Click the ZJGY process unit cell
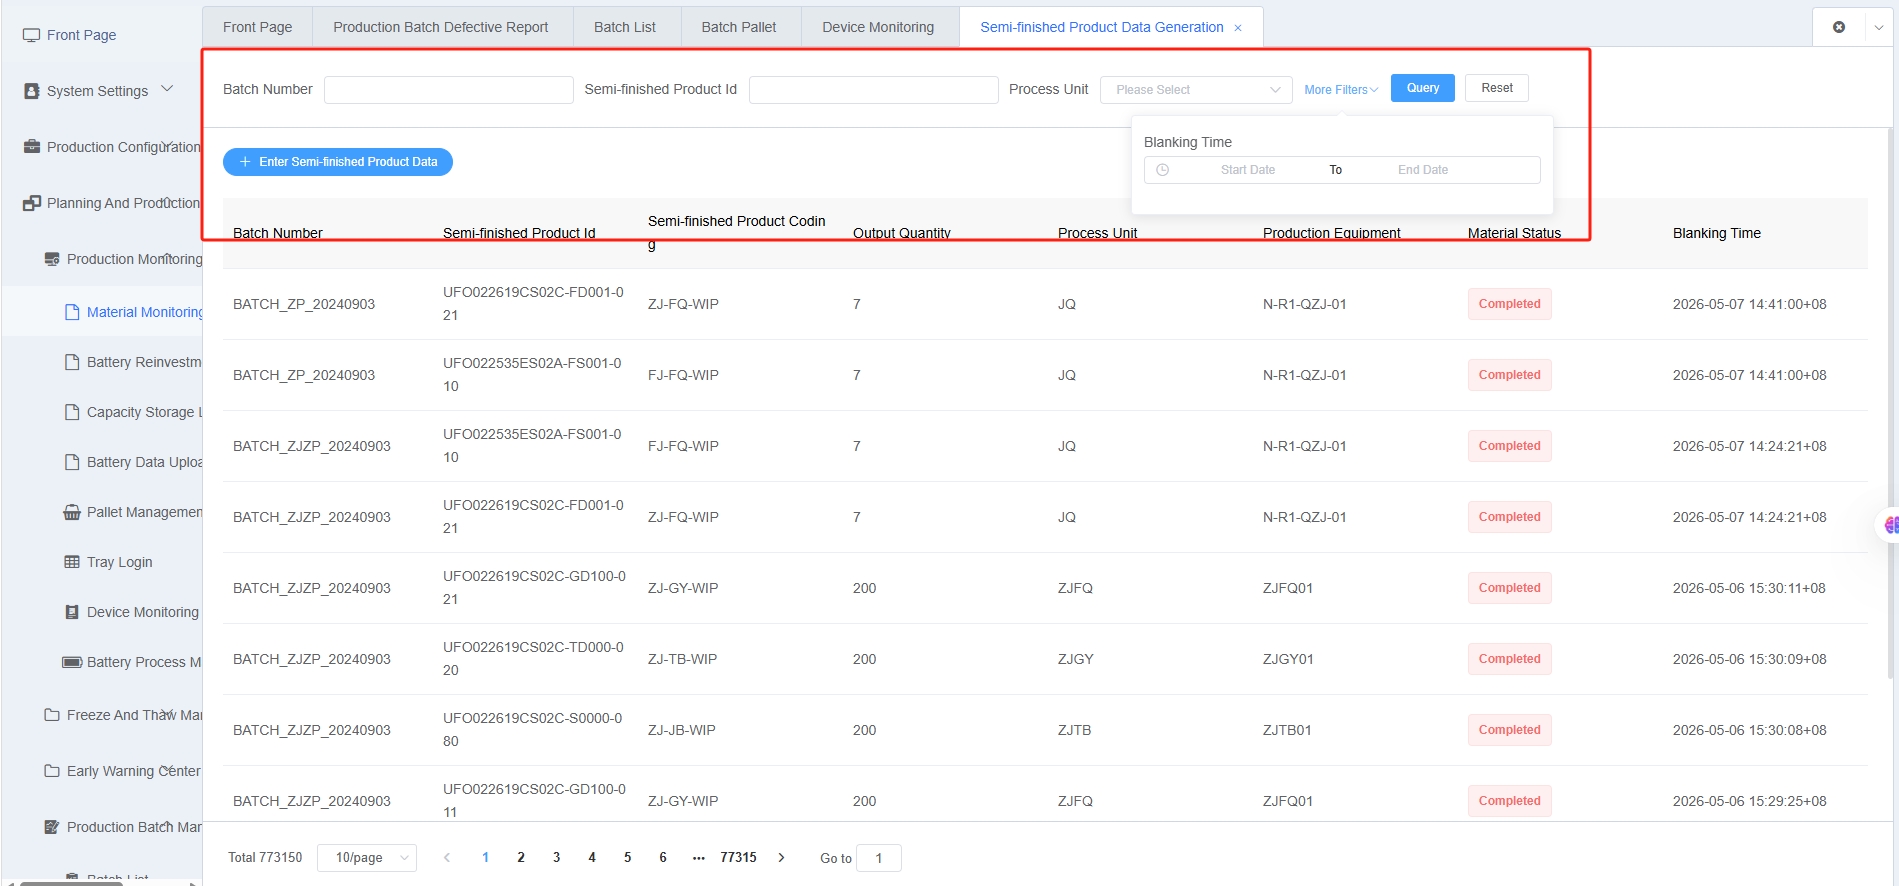The image size is (1899, 886). [x=1076, y=659]
